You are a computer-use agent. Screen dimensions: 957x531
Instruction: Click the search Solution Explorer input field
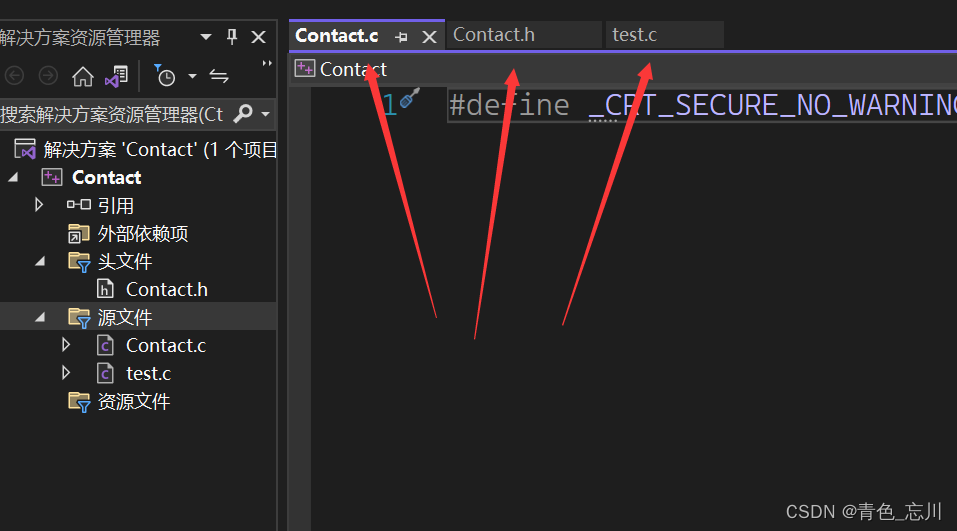[113, 114]
